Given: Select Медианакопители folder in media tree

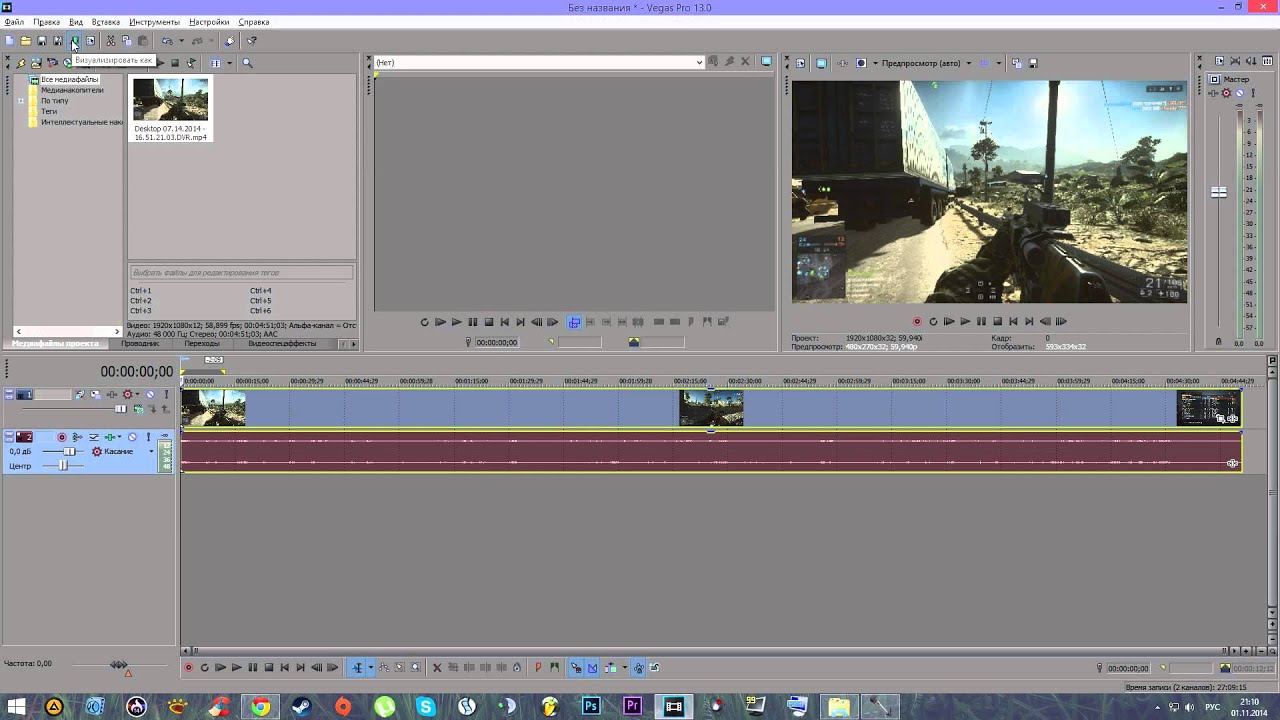Looking at the screenshot, I should [72, 90].
